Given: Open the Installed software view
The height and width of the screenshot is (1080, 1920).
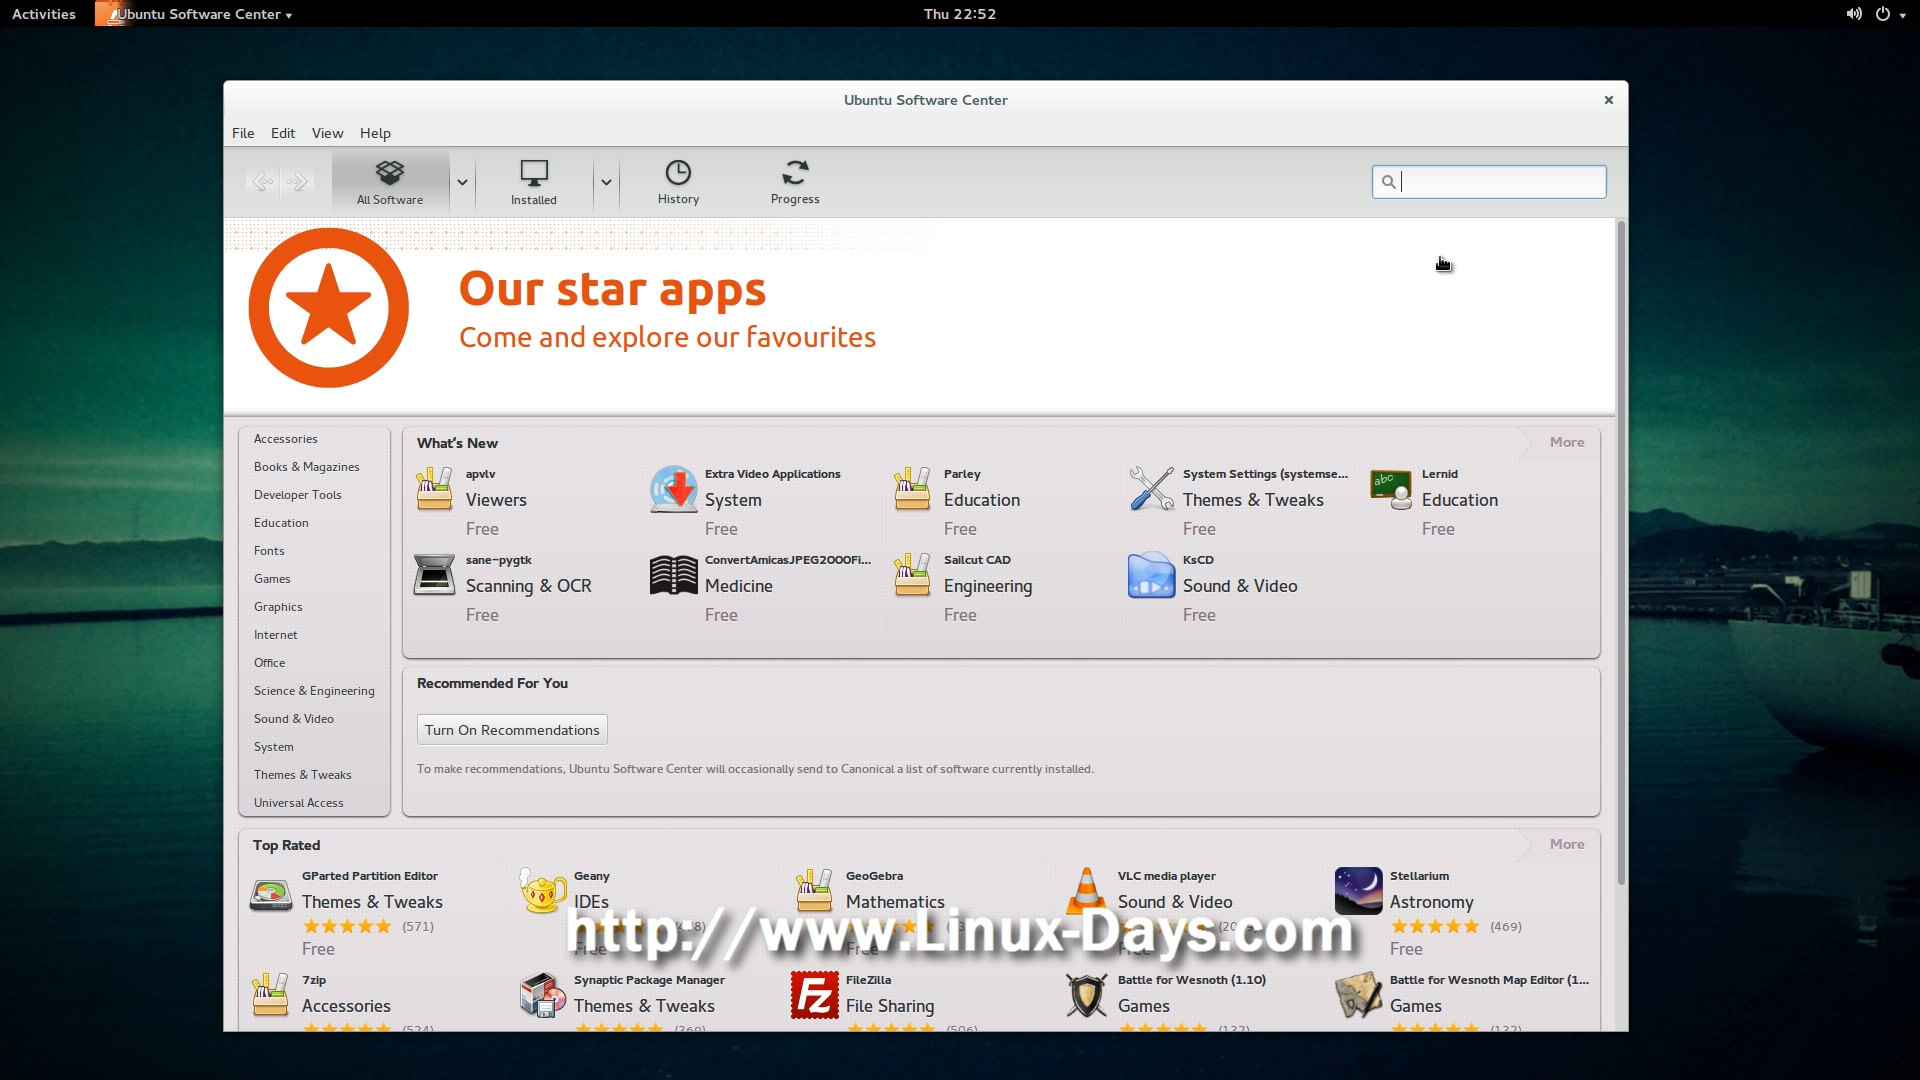Looking at the screenshot, I should 534,182.
